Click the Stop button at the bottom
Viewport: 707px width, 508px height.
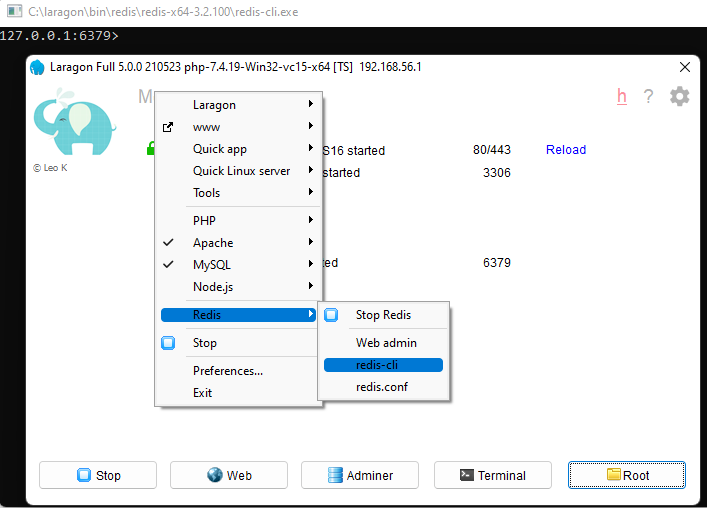(x=98, y=475)
